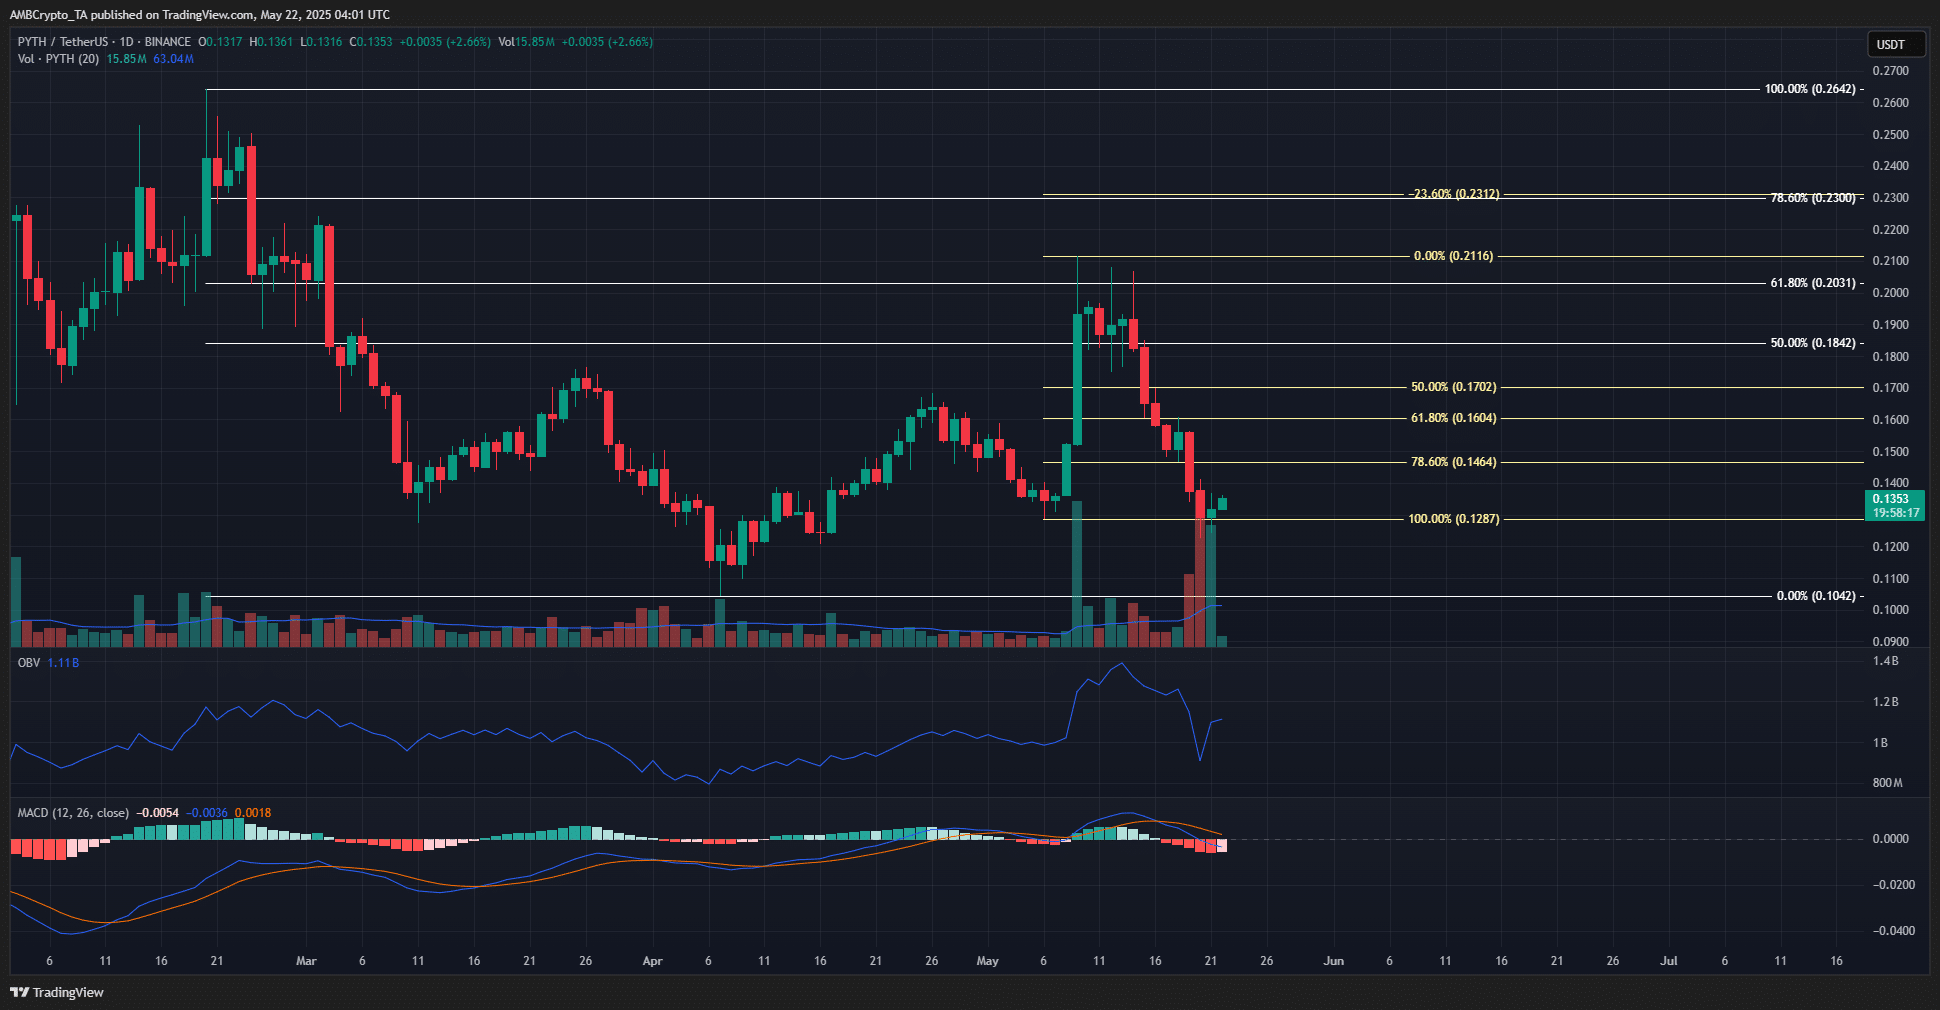The width and height of the screenshot is (1940, 1010).
Task: Click the 50.00% (0.1702) Fibonacci label
Action: coord(1454,387)
